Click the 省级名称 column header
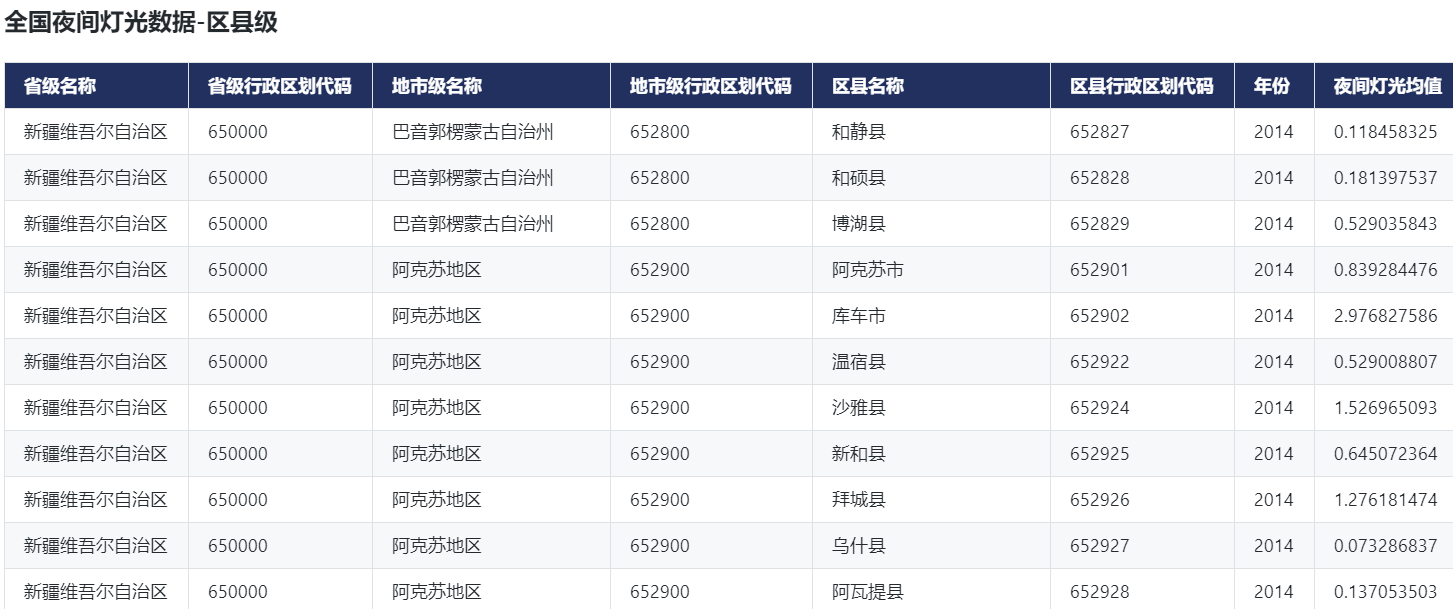Viewport: 1453px width, 609px height. 60,86
